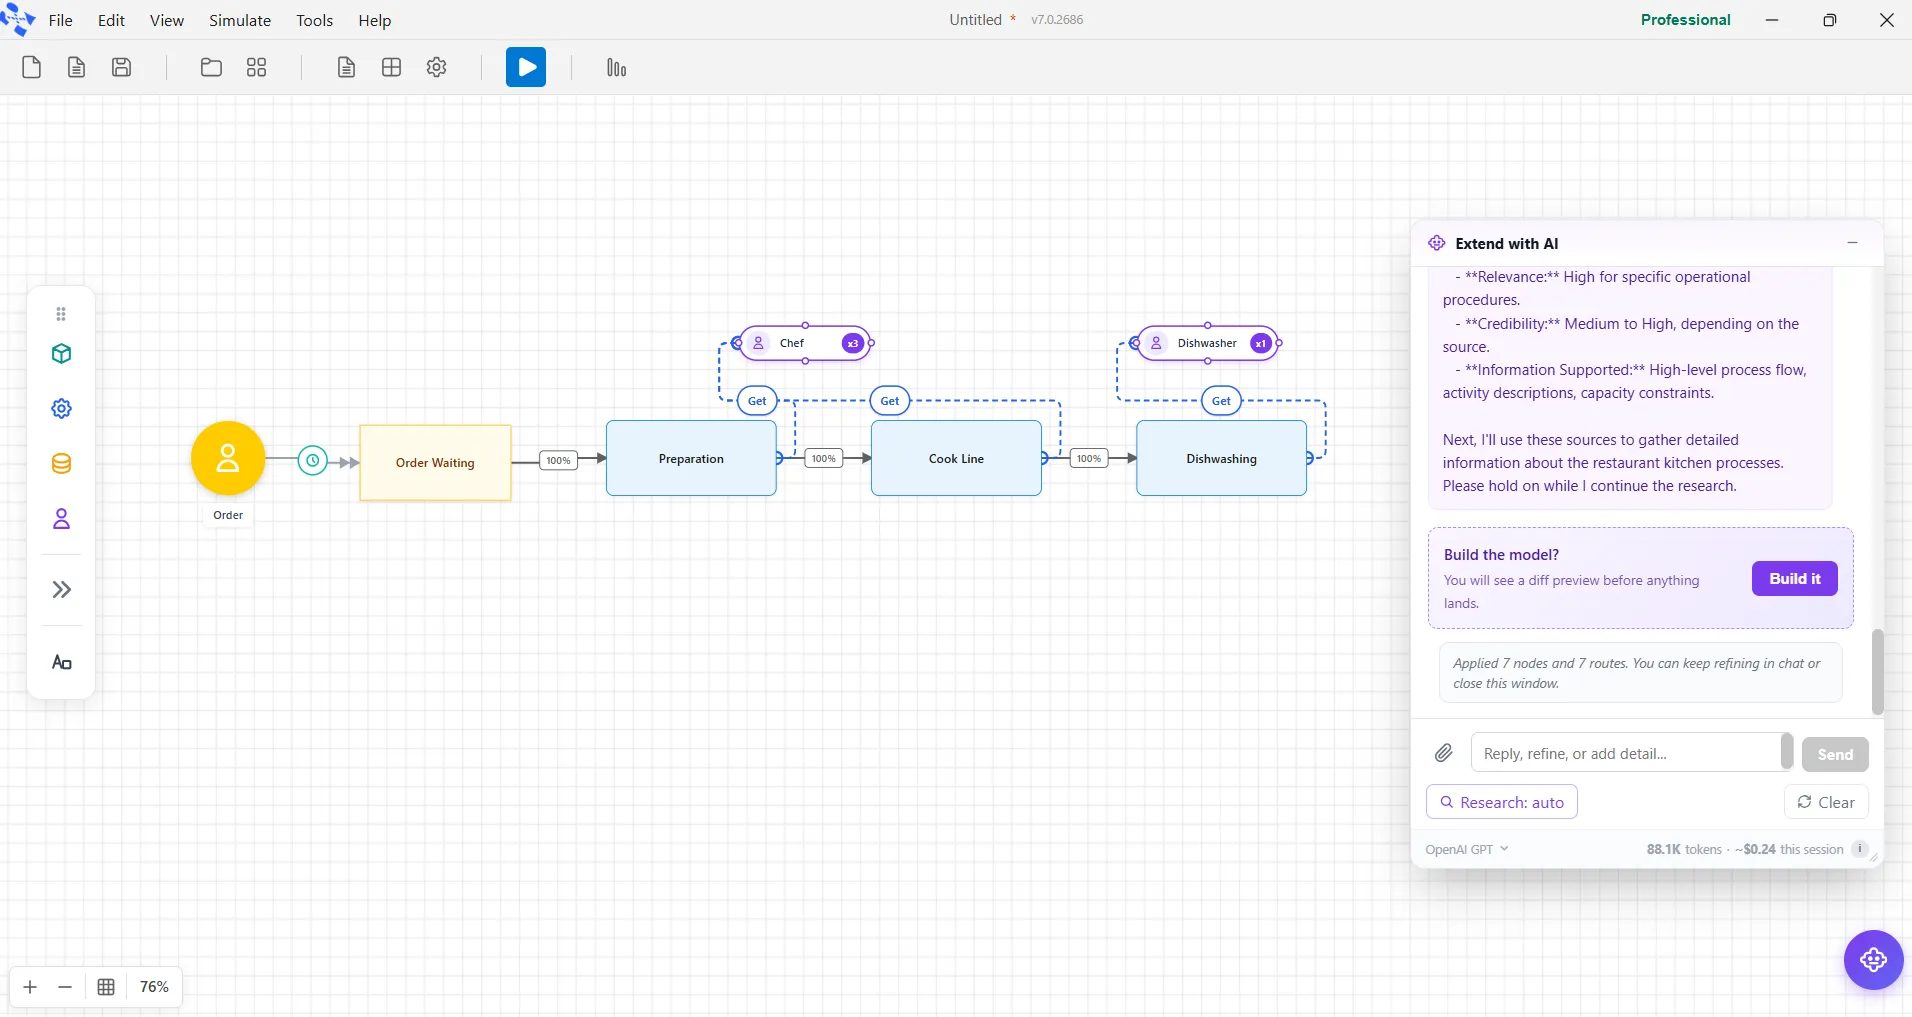Screen dimensions: 1912x1017
Task: Select the orange database buffer tool
Action: click(x=61, y=464)
